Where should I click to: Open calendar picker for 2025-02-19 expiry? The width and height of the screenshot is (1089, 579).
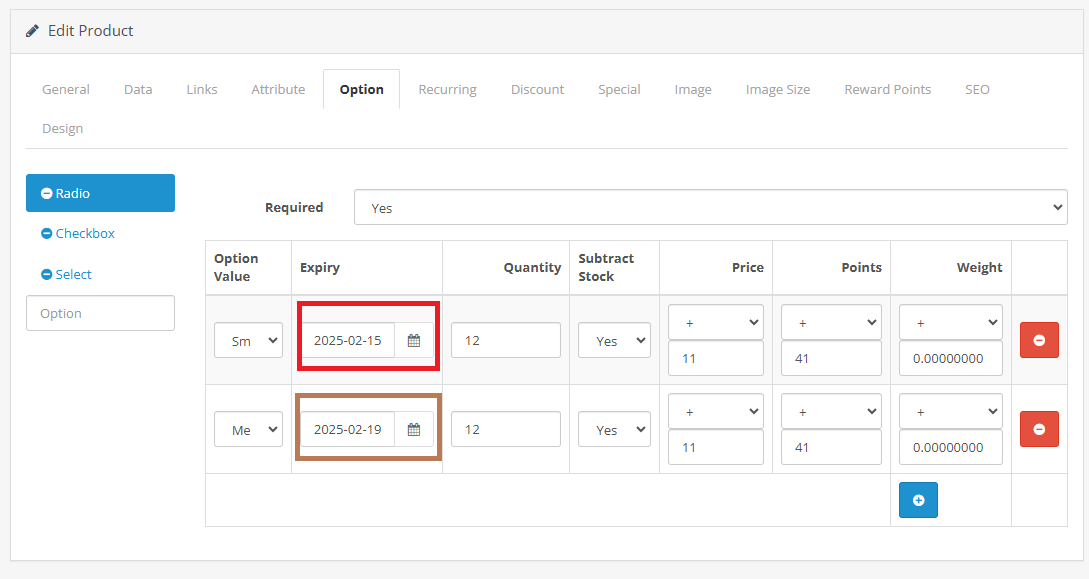[414, 430]
